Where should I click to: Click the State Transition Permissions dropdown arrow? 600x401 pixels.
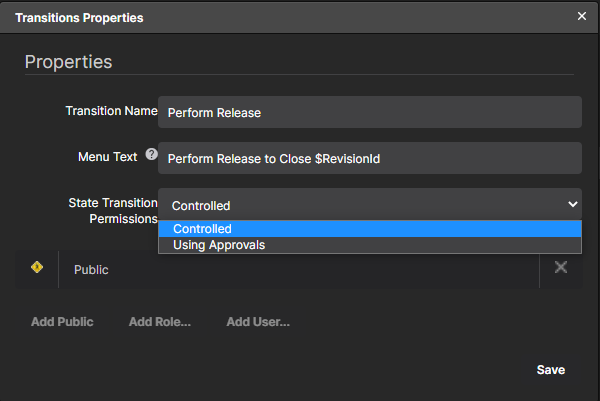572,204
